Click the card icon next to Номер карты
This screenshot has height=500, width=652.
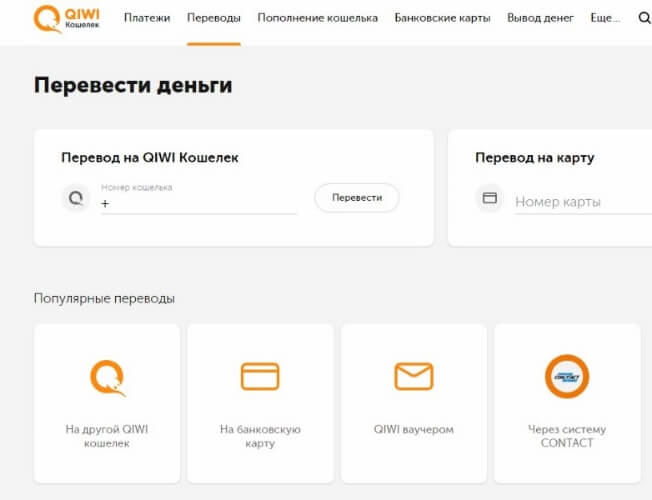[489, 198]
